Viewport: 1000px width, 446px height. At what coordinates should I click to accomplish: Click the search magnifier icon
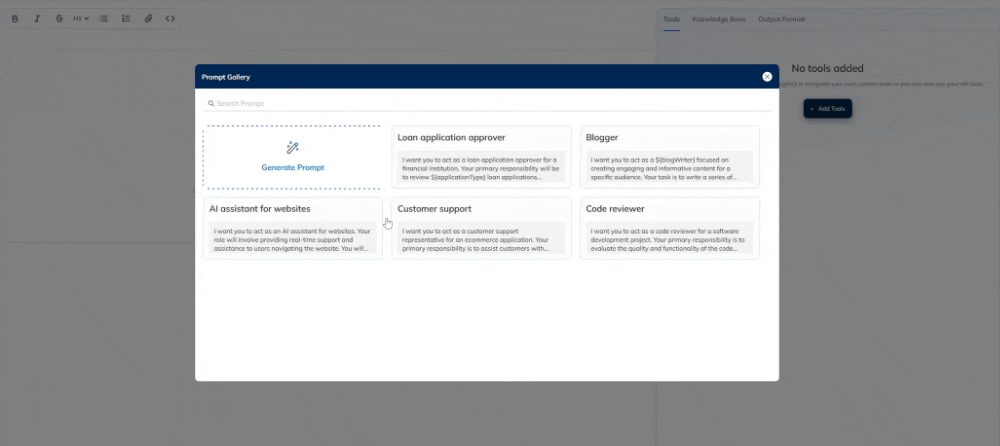[x=211, y=103]
